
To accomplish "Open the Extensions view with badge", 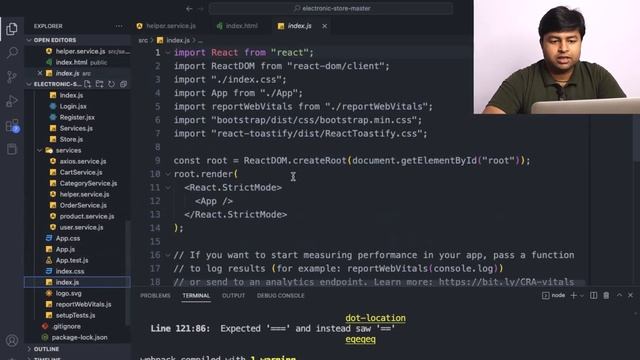I will (12, 126).
